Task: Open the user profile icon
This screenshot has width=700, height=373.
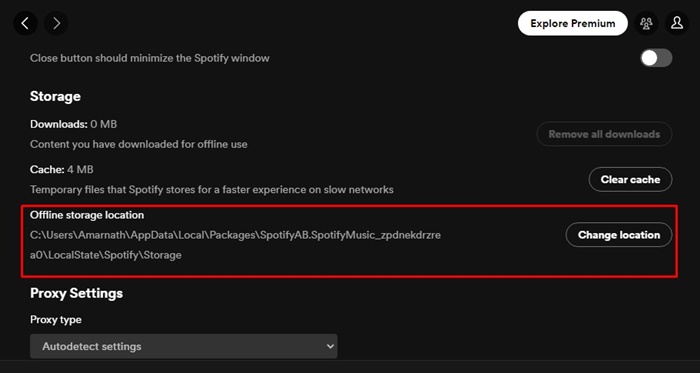Action: tap(677, 23)
